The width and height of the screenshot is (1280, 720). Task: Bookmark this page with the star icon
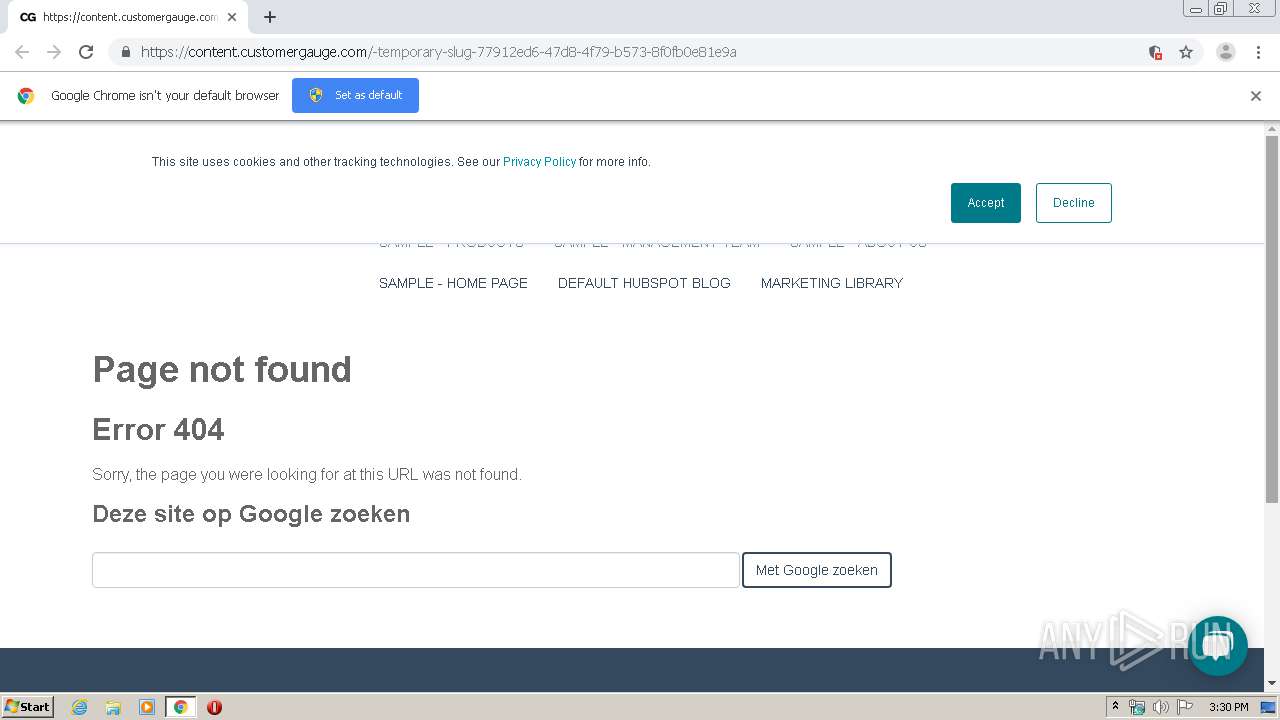(1186, 52)
